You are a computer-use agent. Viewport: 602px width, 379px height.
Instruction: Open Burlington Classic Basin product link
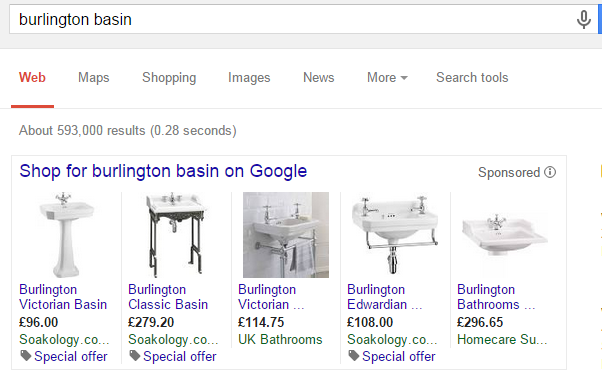coord(168,297)
